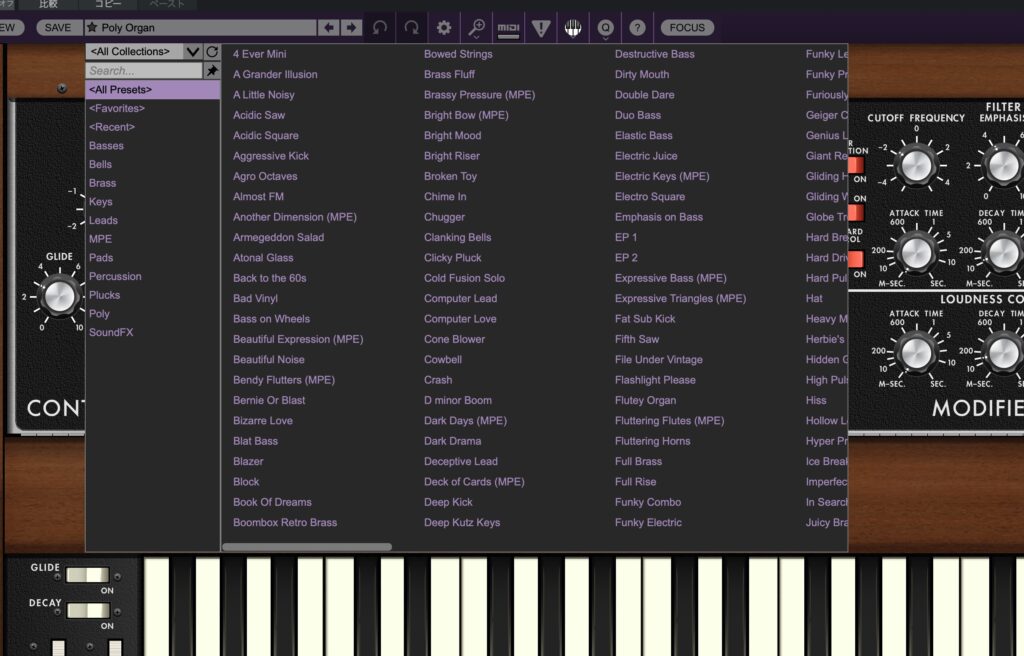Screen dimensions: 1024x656
Task: Click the magnifier zoom icon
Action: coord(477,28)
